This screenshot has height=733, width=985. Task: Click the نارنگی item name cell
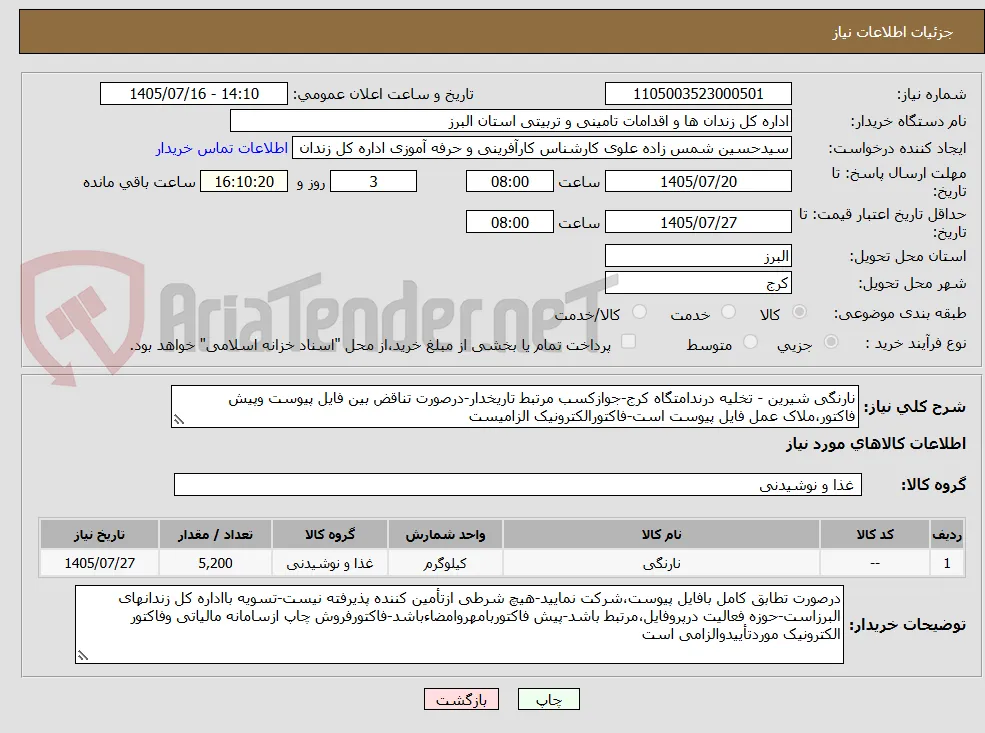pos(661,563)
